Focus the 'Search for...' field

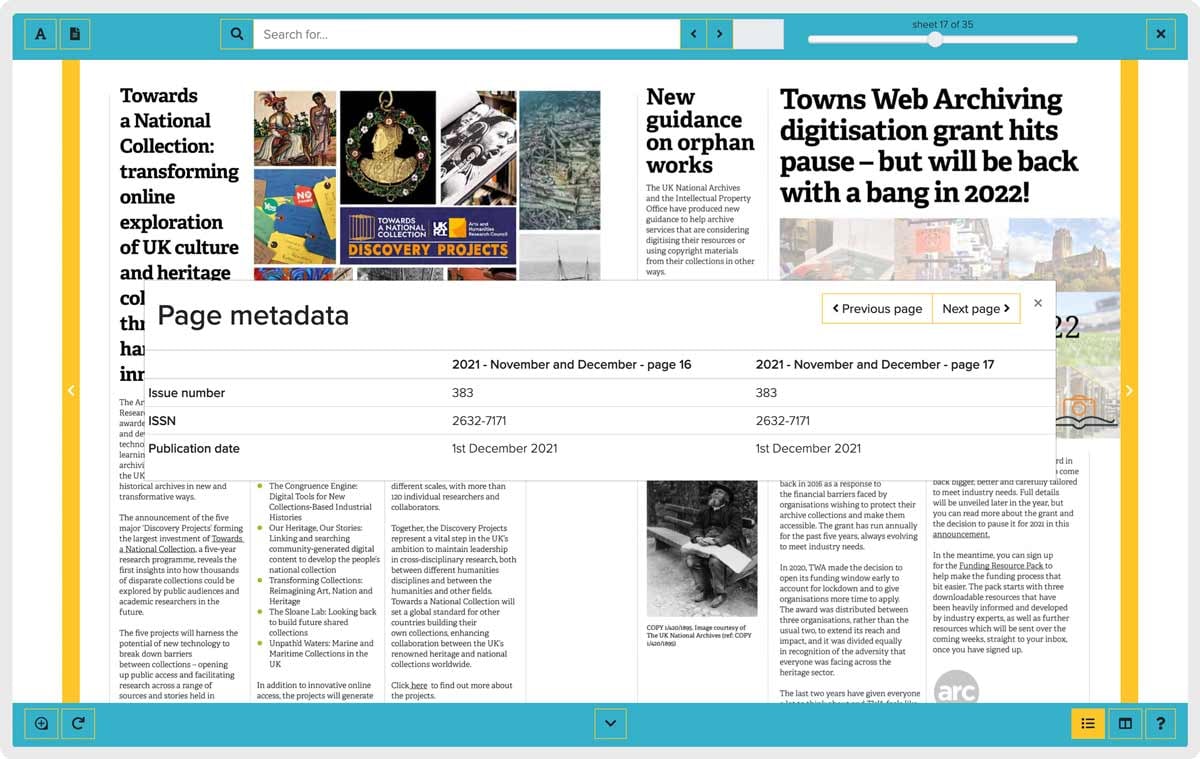point(466,34)
